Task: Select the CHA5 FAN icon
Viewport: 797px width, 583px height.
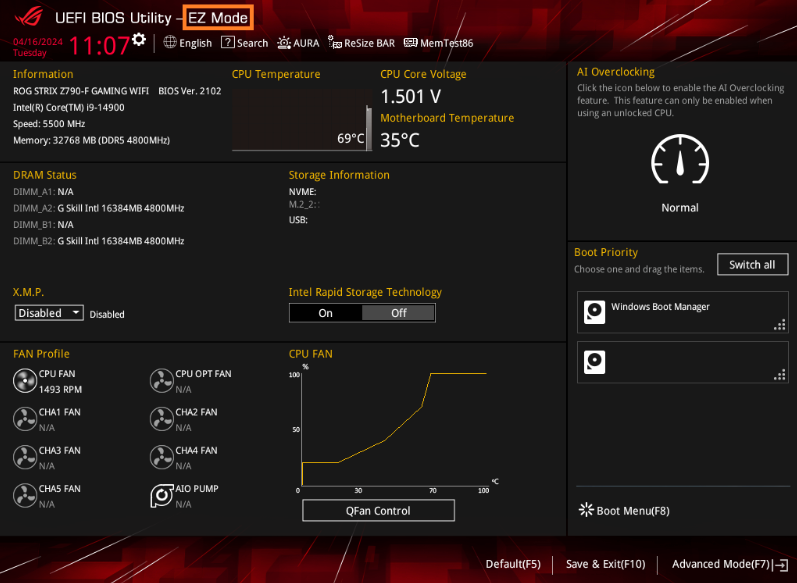Action: 24,496
